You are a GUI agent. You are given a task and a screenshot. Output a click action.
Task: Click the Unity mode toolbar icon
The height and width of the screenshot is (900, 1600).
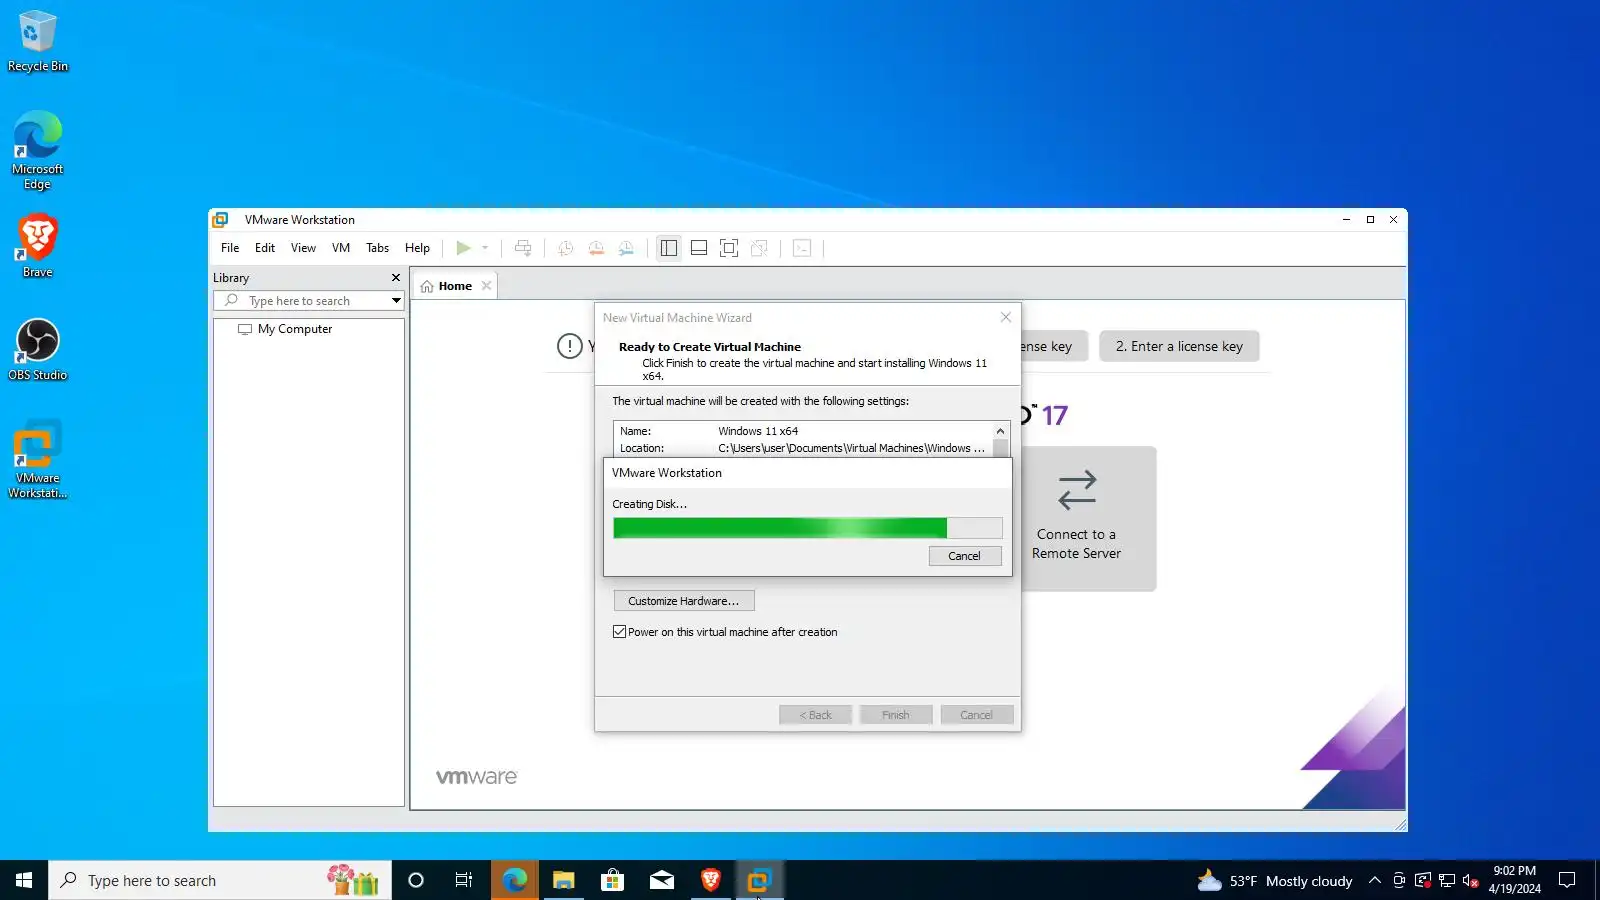click(x=759, y=248)
